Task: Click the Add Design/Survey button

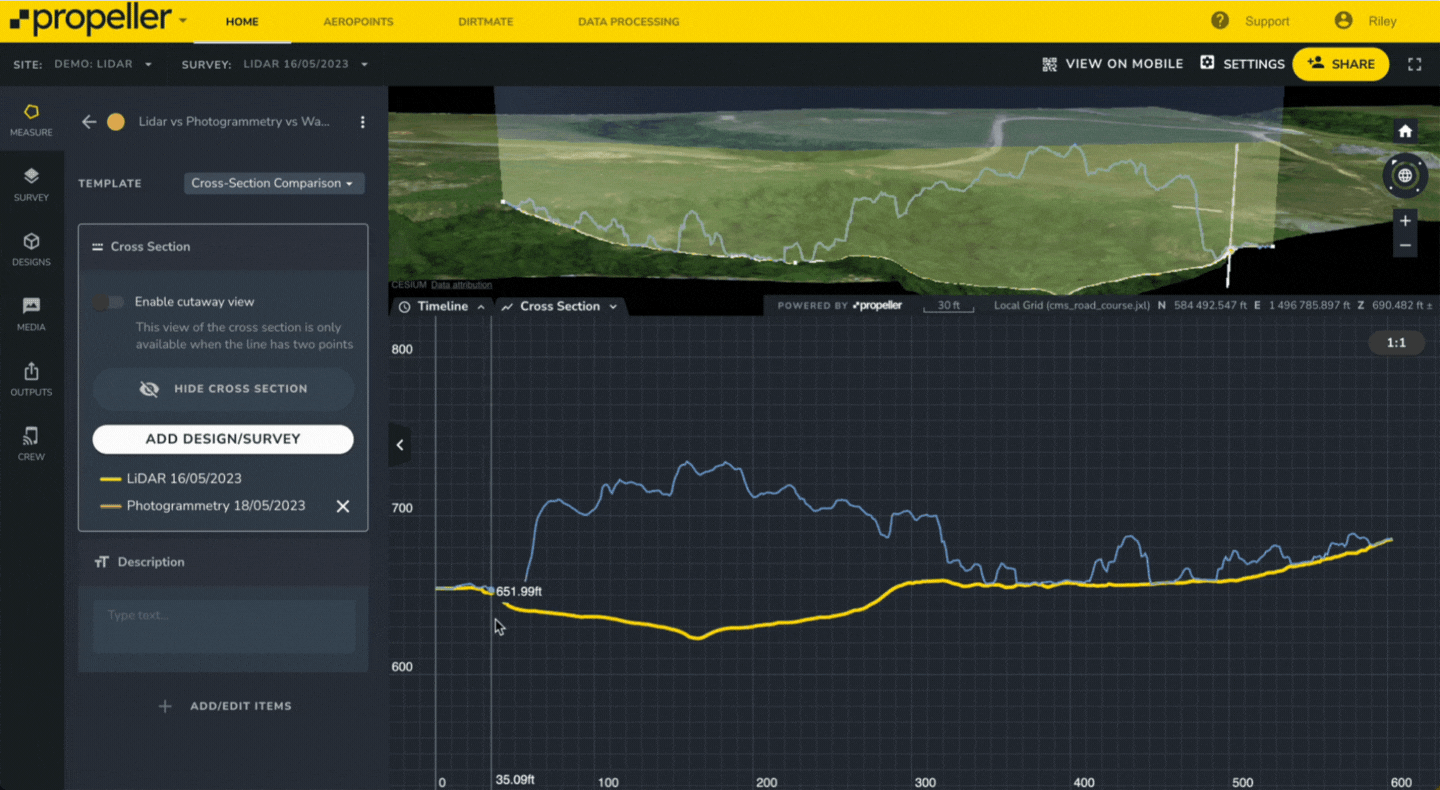Action: 223,439
